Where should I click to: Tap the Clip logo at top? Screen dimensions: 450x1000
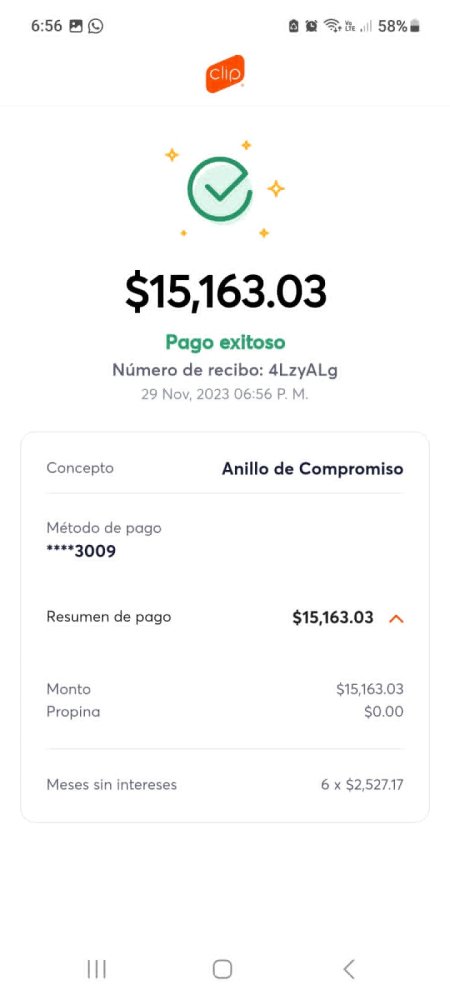pos(225,74)
